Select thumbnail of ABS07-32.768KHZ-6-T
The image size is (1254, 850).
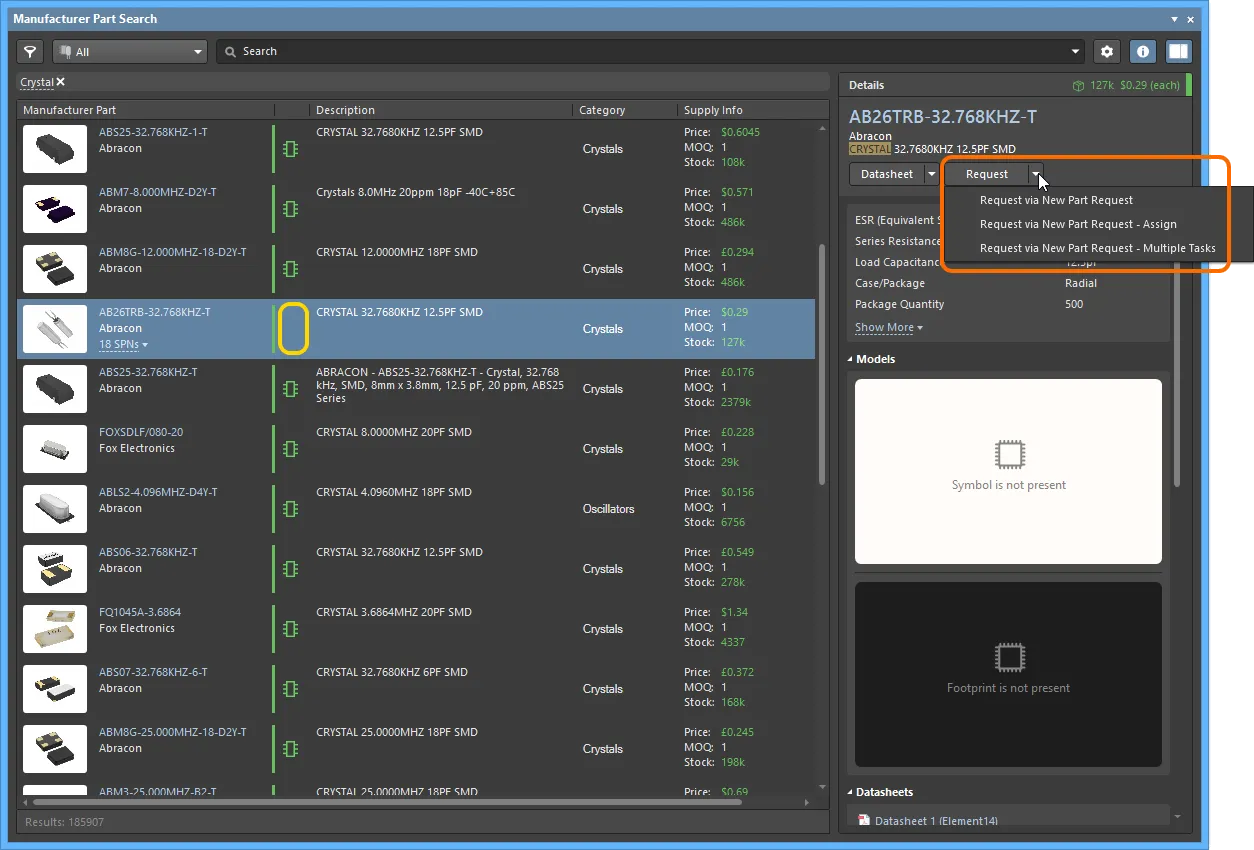(55, 689)
